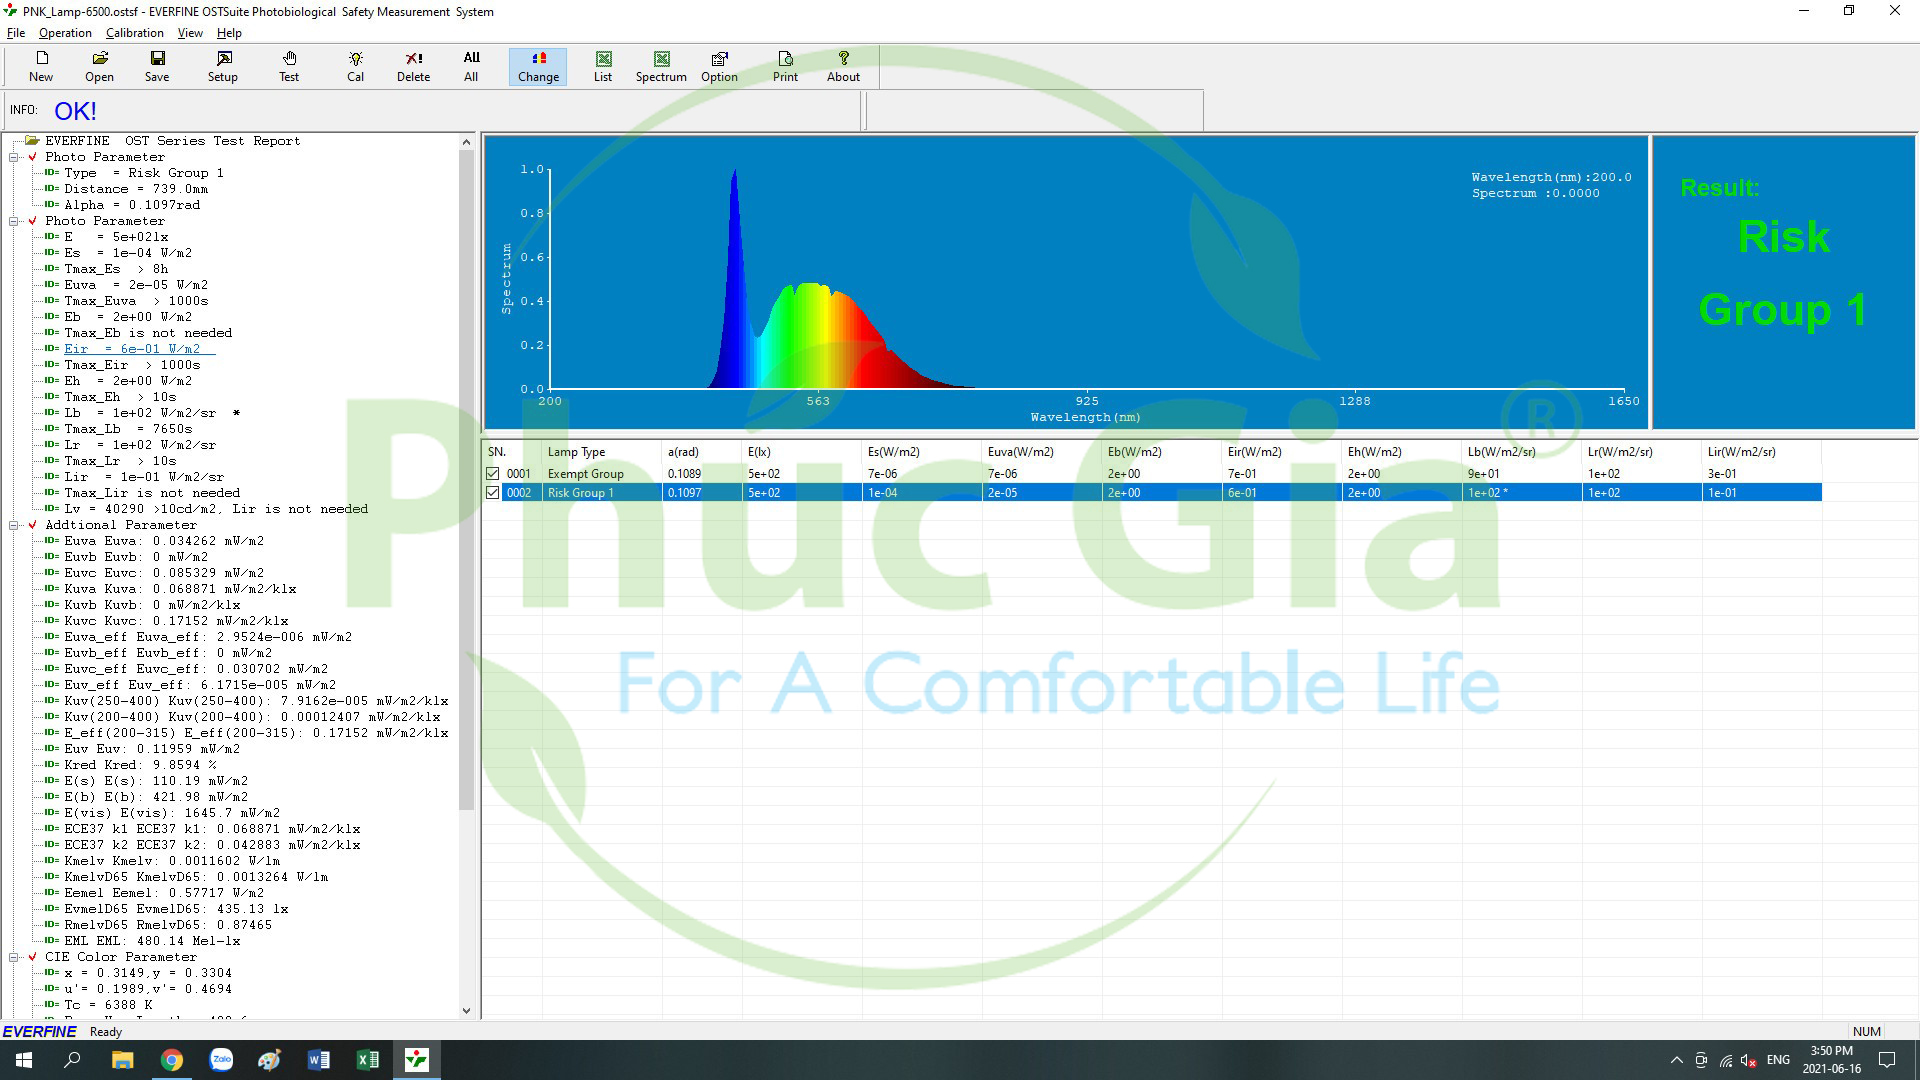1920x1080 pixels.
Task: Open Word from the taskbar
Action: [319, 1060]
